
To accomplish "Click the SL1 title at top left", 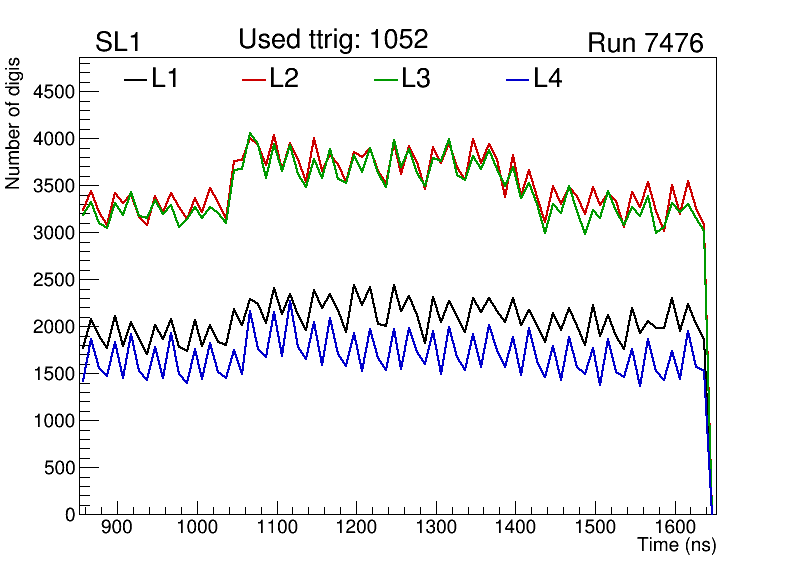I will pos(118,43).
